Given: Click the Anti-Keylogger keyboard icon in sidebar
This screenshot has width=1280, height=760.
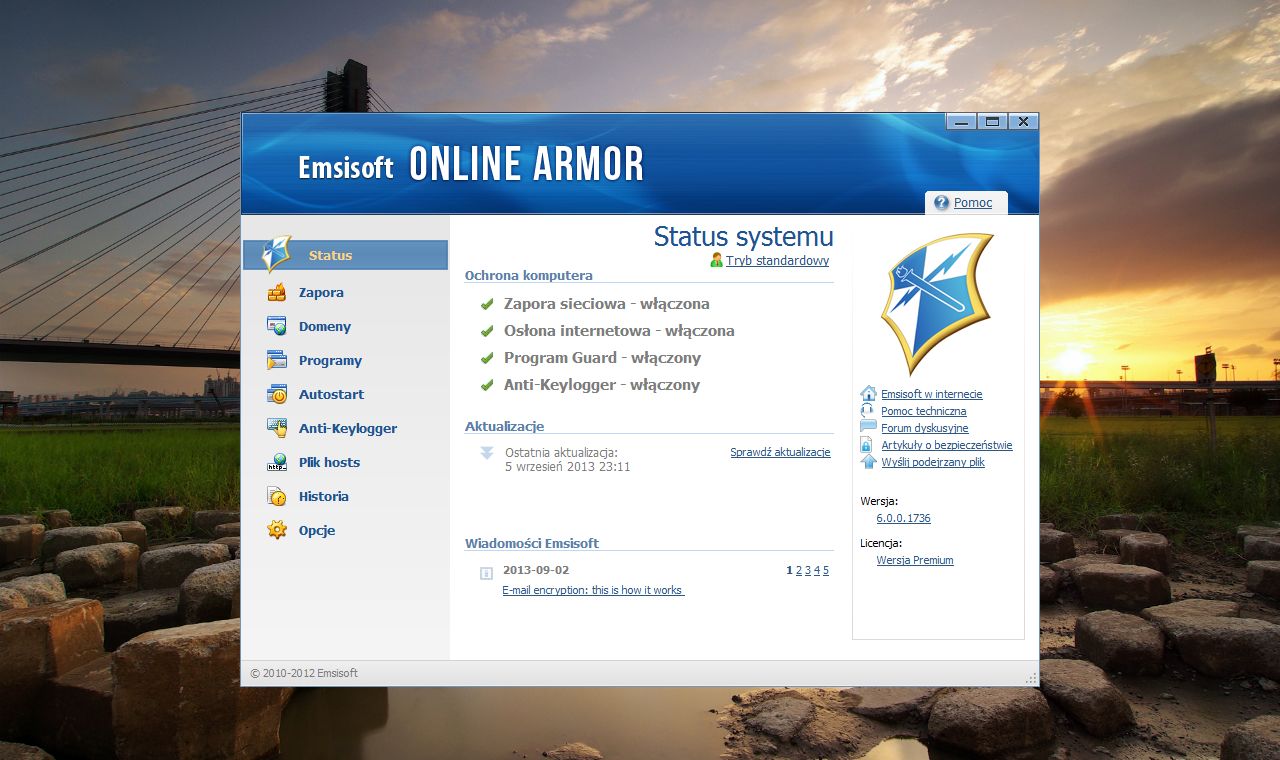Looking at the screenshot, I should (x=277, y=428).
